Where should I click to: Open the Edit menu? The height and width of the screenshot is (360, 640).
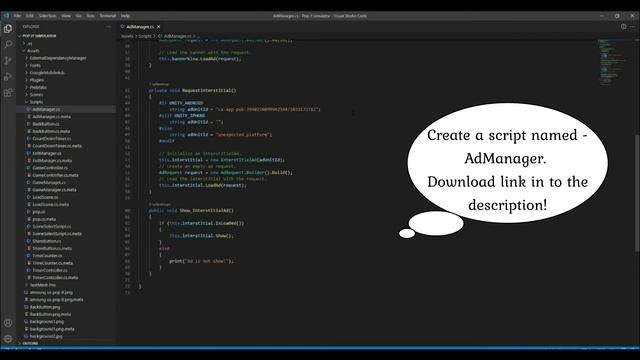tap(30, 16)
